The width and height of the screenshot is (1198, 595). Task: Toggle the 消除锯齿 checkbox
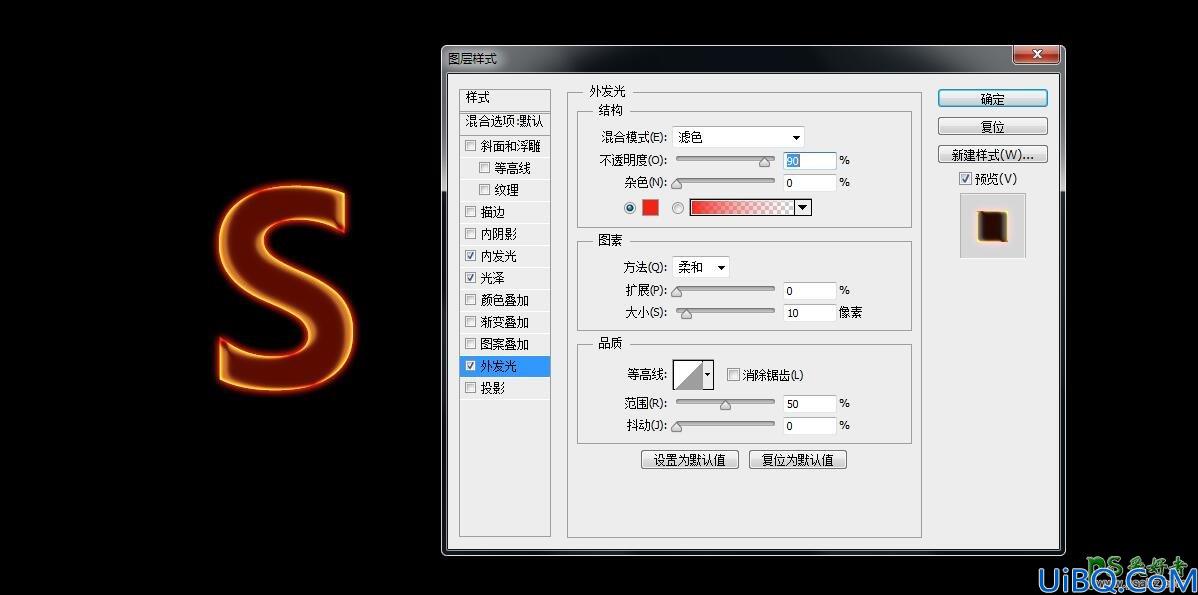(733, 375)
